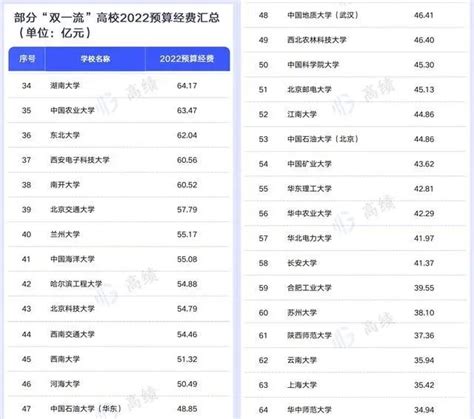Screen dimensions: 474x419
Task: Click budget value 57.79
Action: pos(187,210)
